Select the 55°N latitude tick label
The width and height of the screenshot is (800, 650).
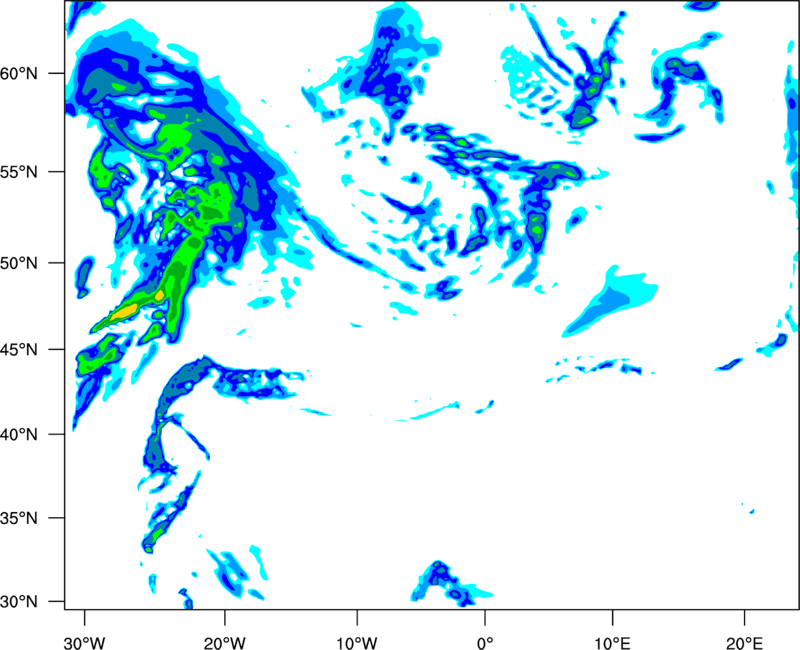pyautogui.click(x=19, y=172)
